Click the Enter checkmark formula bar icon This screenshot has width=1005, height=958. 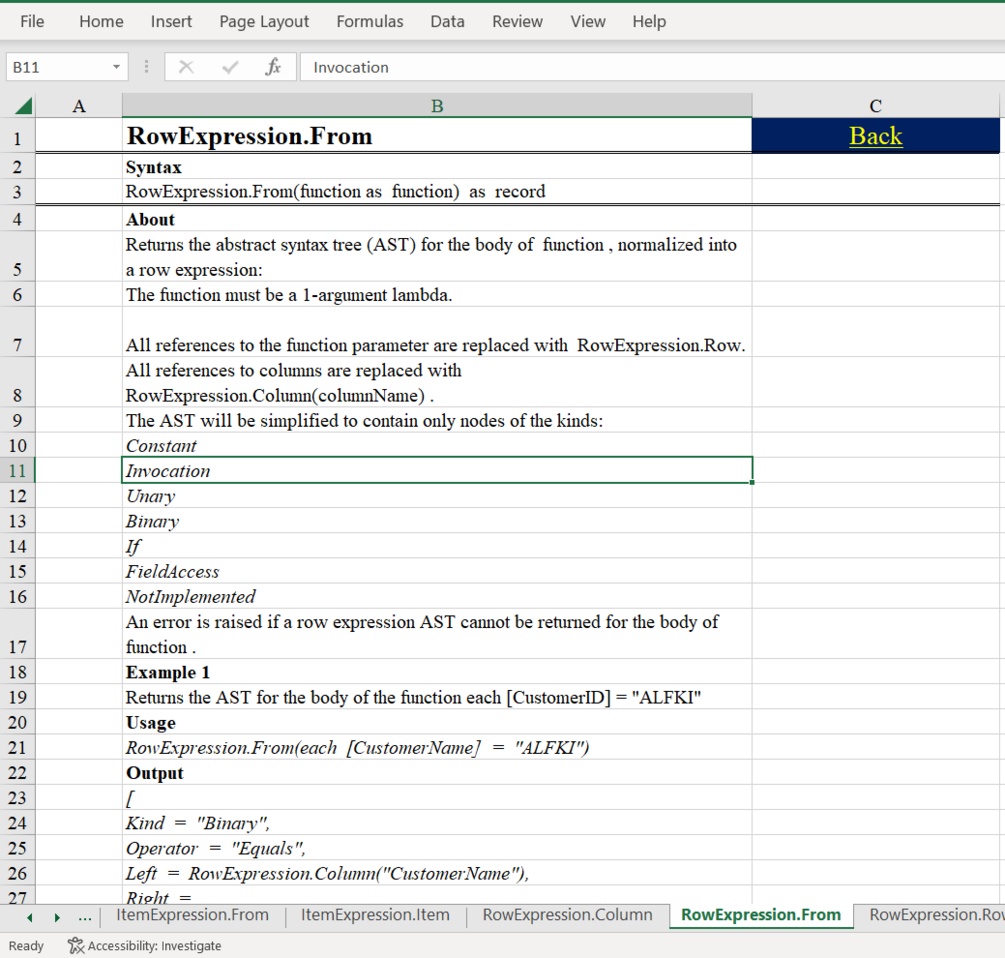(230, 67)
